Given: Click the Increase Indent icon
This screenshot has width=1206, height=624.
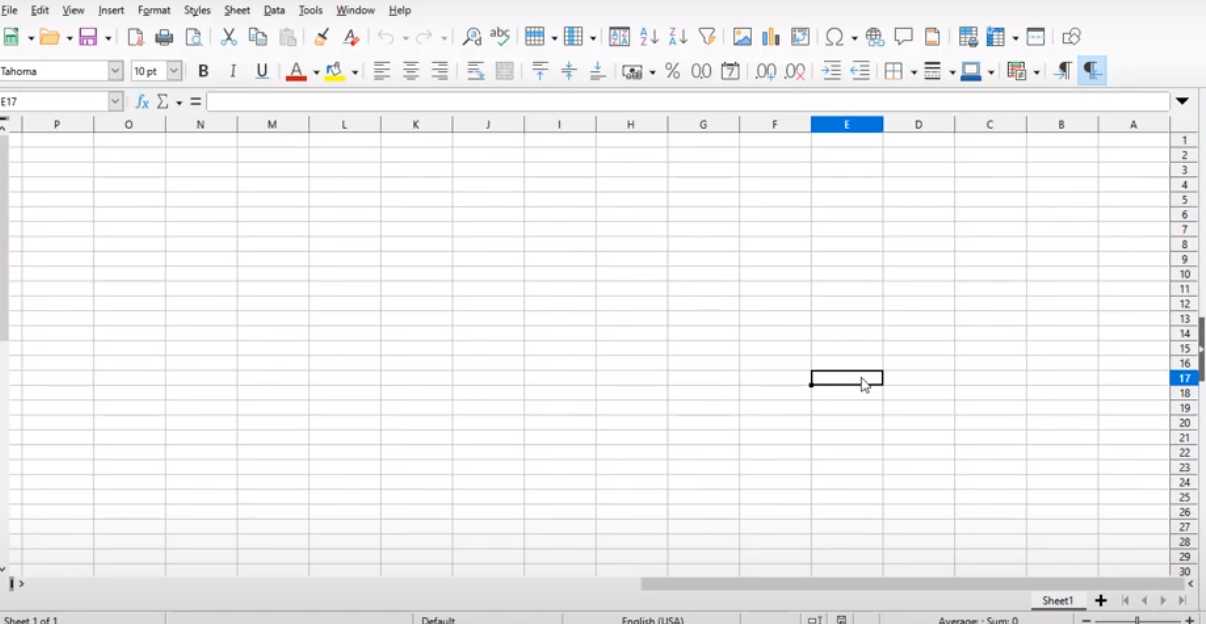Looking at the screenshot, I should 831,71.
